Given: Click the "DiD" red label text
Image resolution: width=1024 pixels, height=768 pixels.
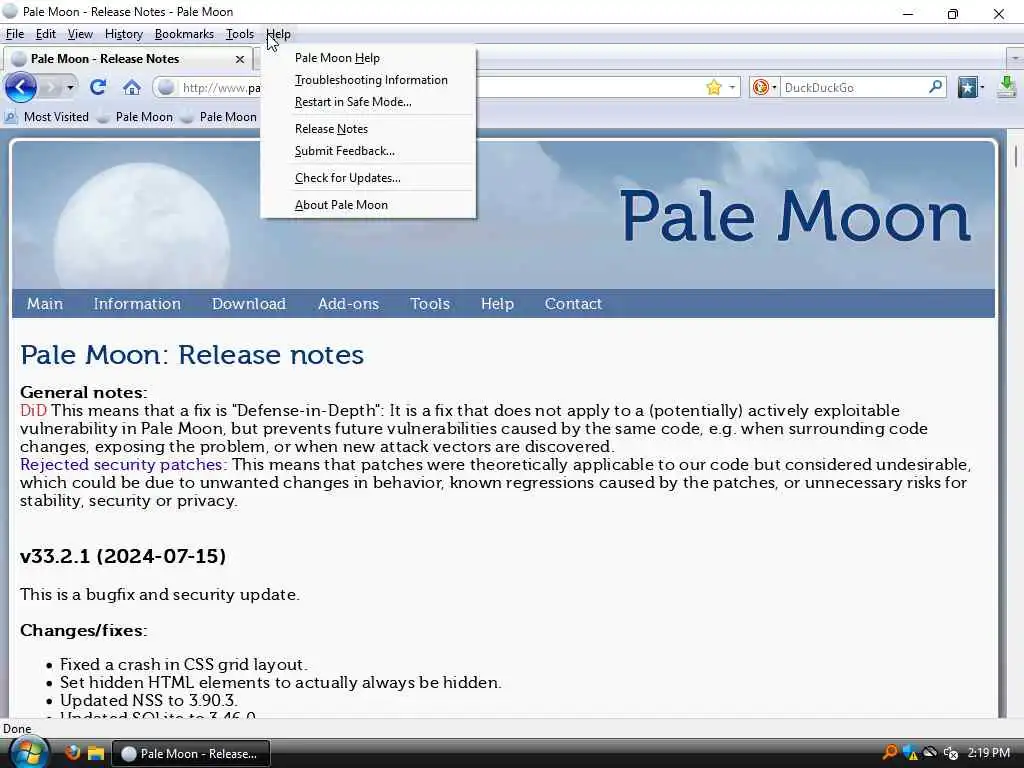Looking at the screenshot, I should [x=33, y=410].
